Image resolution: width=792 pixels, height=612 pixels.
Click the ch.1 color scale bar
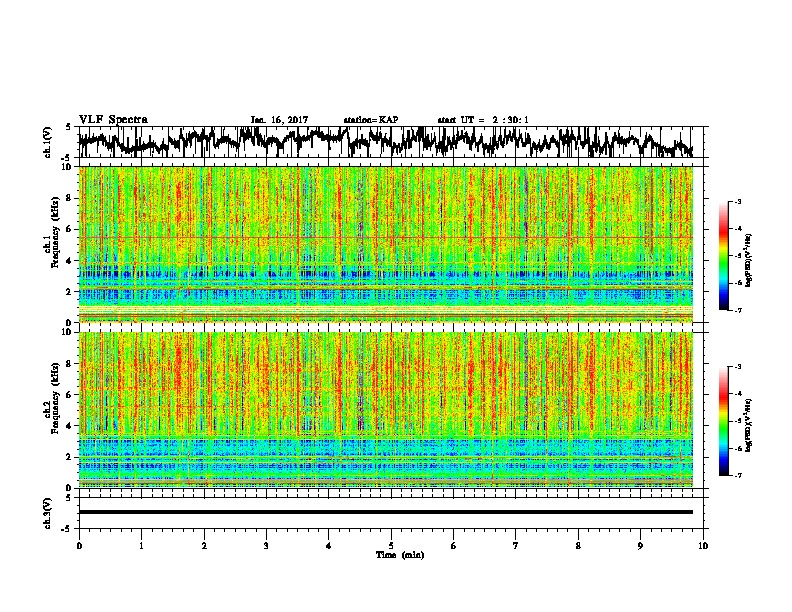tap(723, 256)
